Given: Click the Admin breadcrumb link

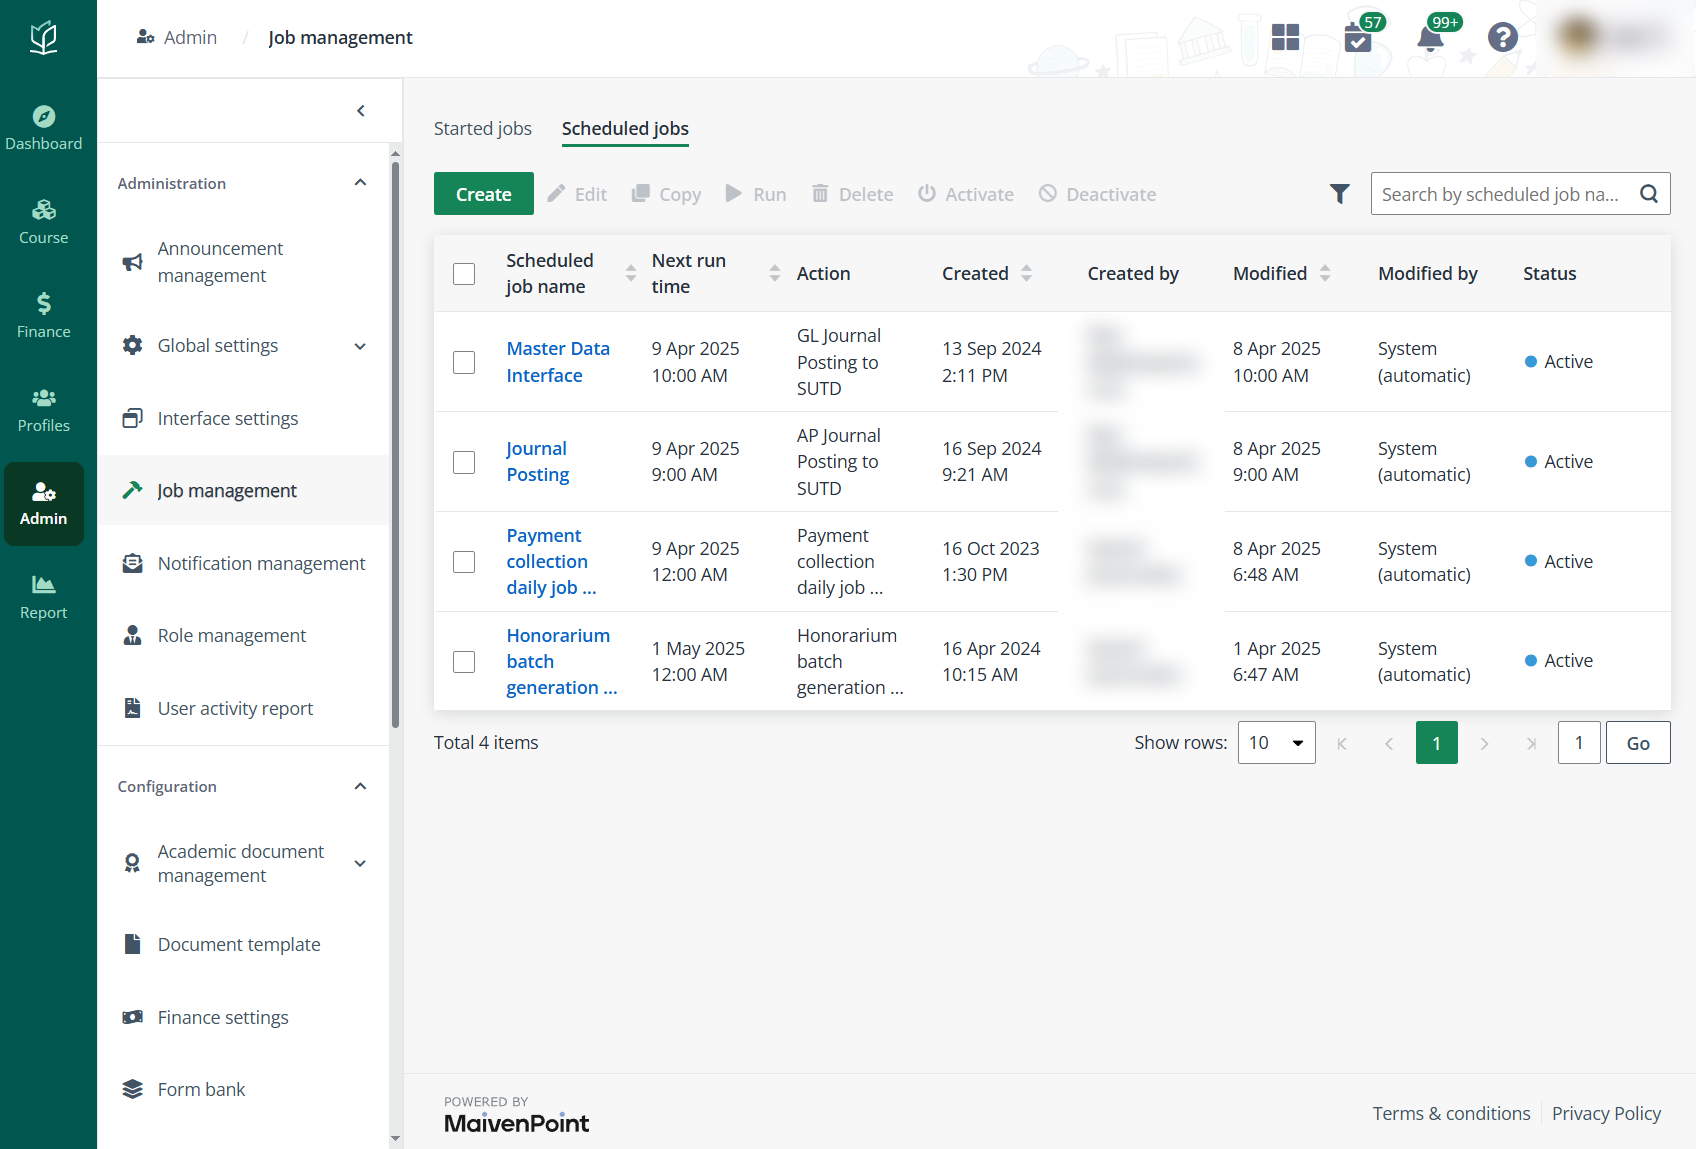Looking at the screenshot, I should point(177,37).
